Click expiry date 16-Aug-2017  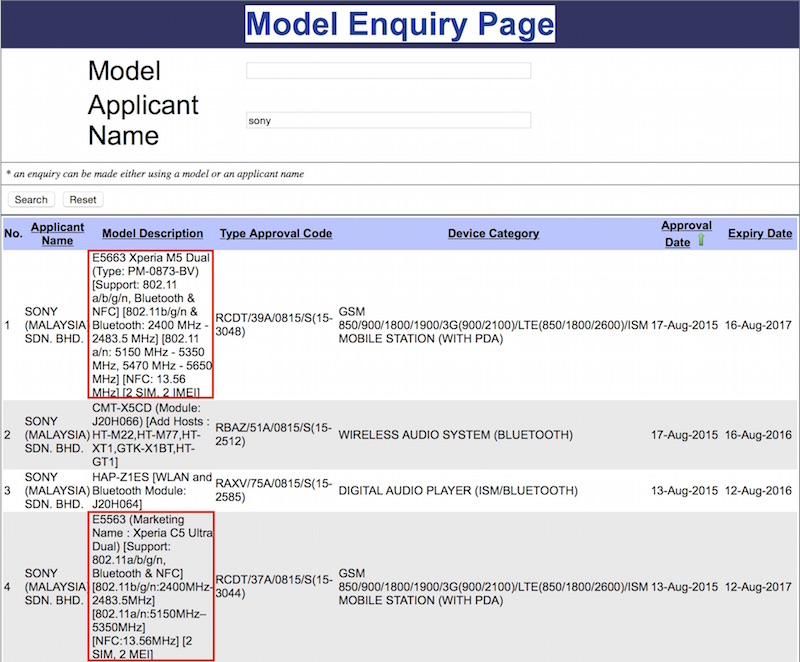click(758, 325)
